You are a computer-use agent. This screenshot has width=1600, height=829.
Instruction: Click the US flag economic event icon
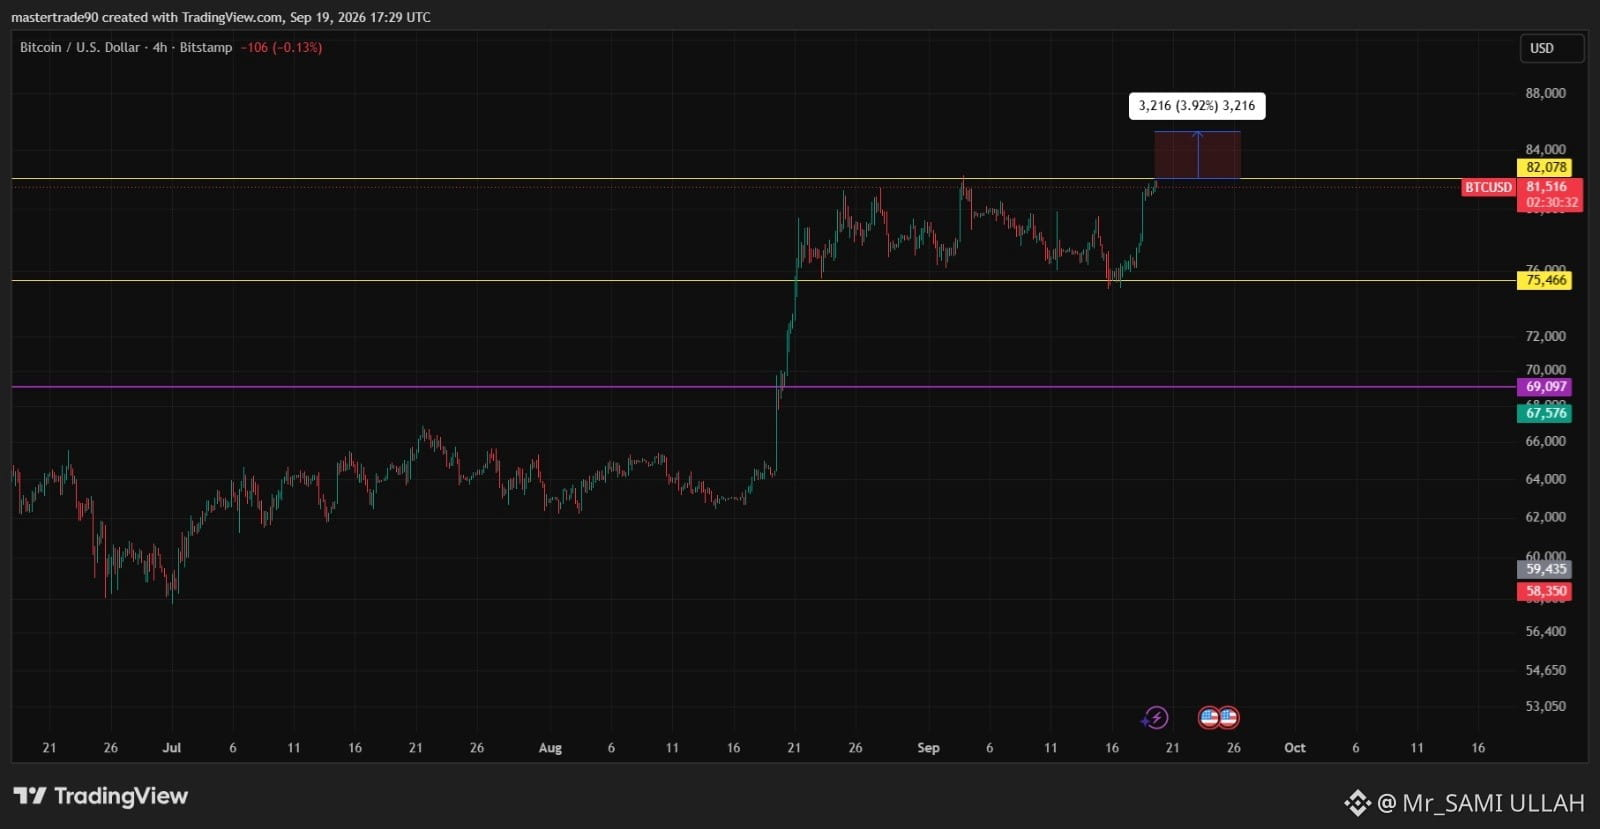click(1219, 717)
